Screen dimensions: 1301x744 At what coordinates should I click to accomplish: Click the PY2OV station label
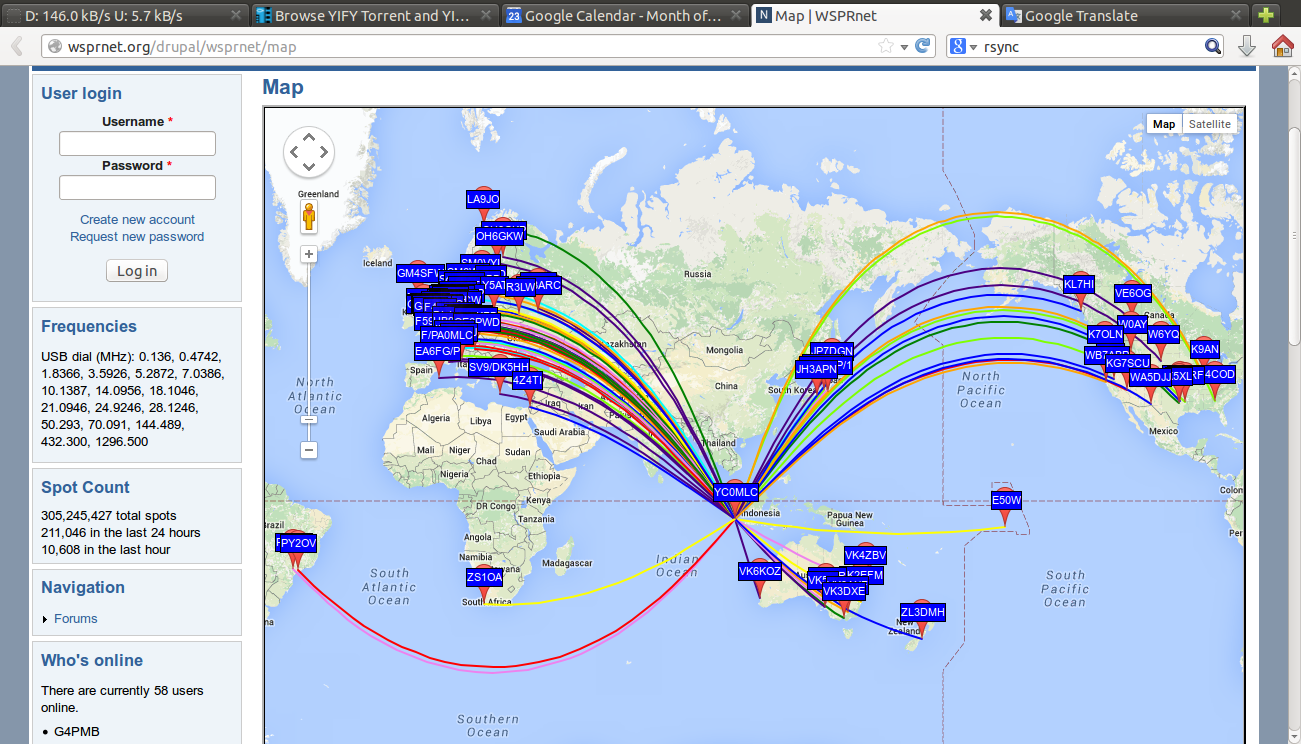pyautogui.click(x=297, y=543)
